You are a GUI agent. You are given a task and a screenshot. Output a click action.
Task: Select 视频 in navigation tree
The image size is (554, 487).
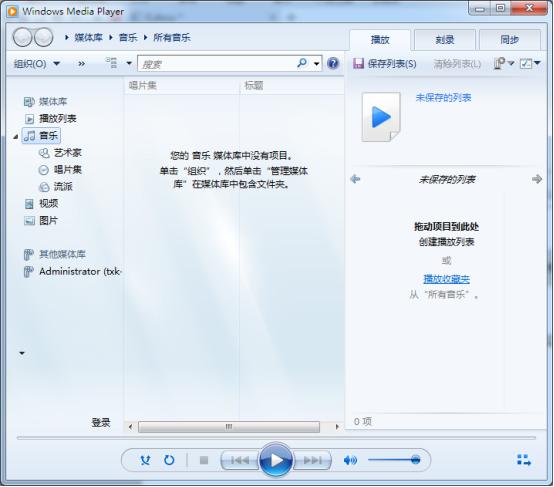[41, 204]
